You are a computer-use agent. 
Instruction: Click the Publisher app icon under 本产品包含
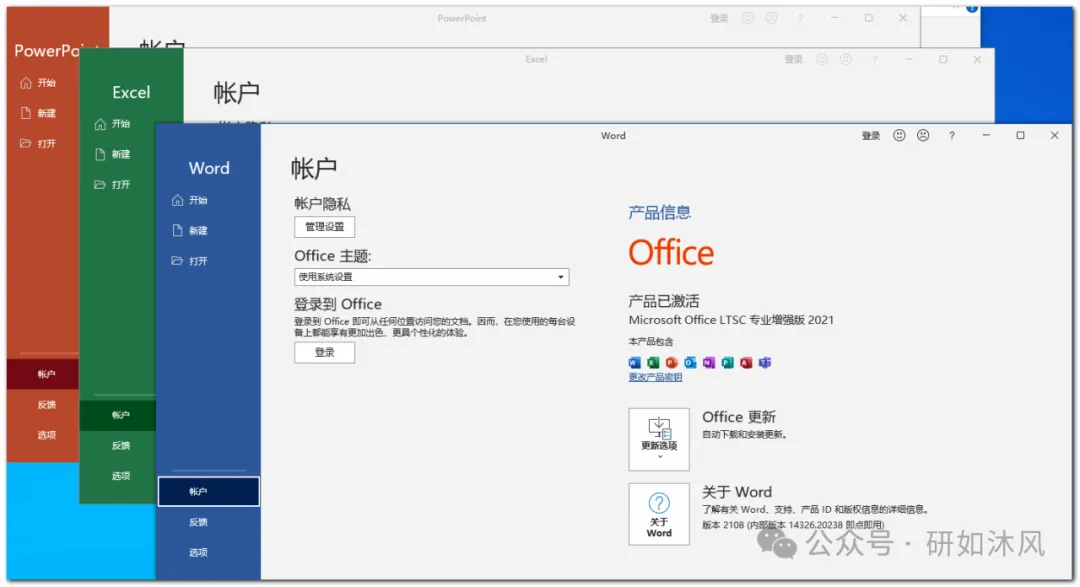[727, 362]
